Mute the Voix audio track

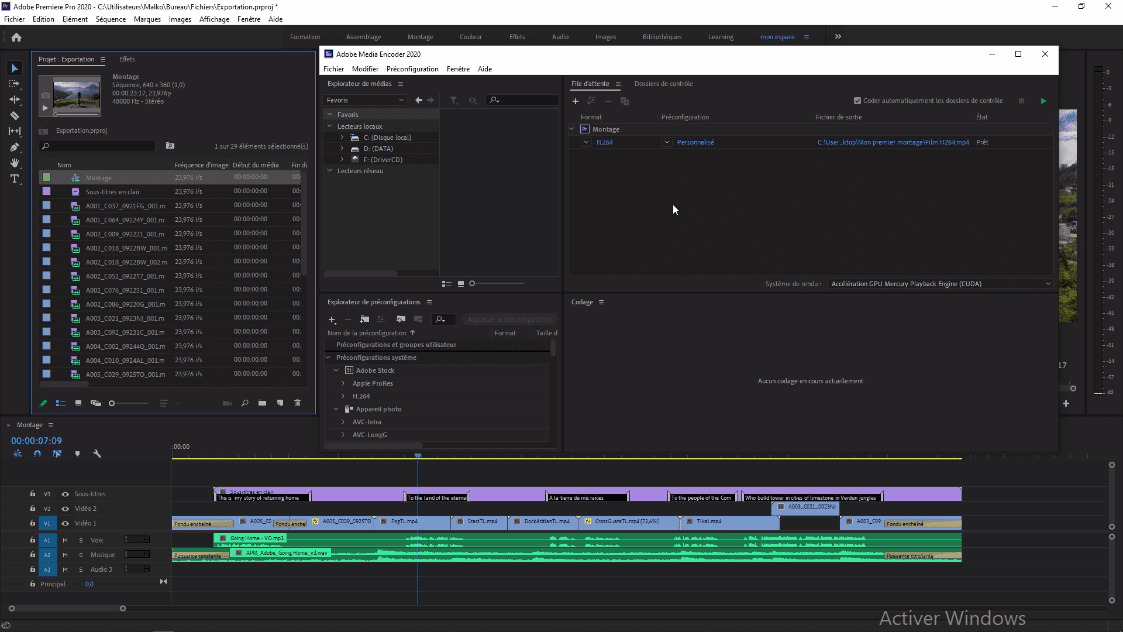(x=64, y=540)
